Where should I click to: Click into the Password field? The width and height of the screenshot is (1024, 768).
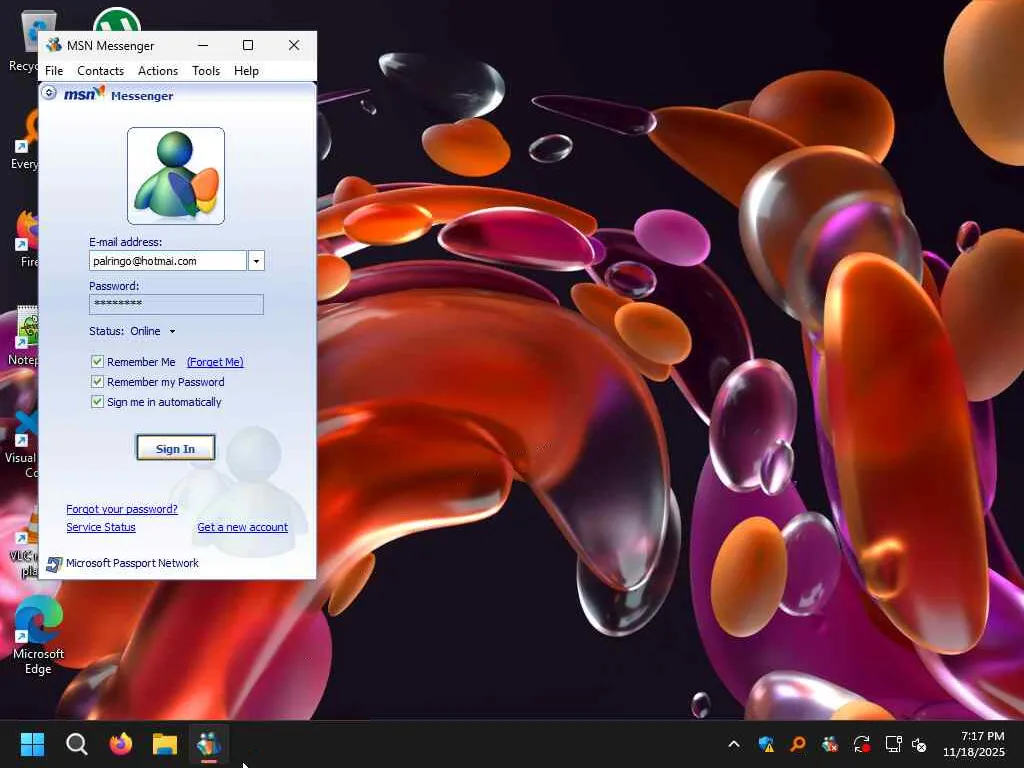[176, 304]
